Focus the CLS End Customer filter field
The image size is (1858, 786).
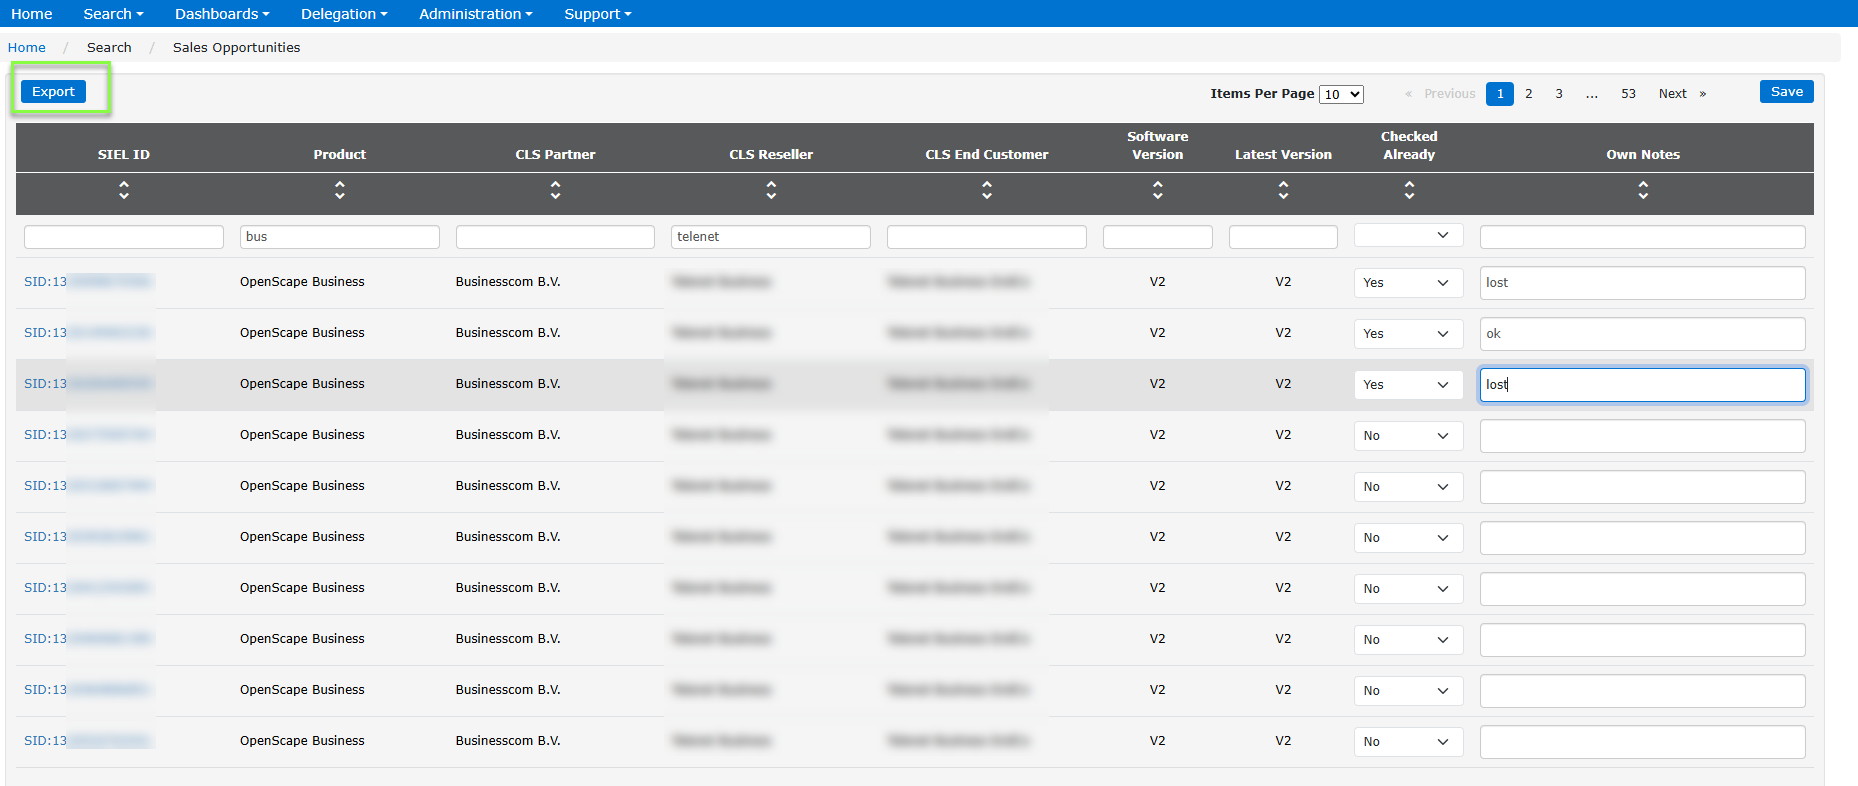tap(987, 237)
